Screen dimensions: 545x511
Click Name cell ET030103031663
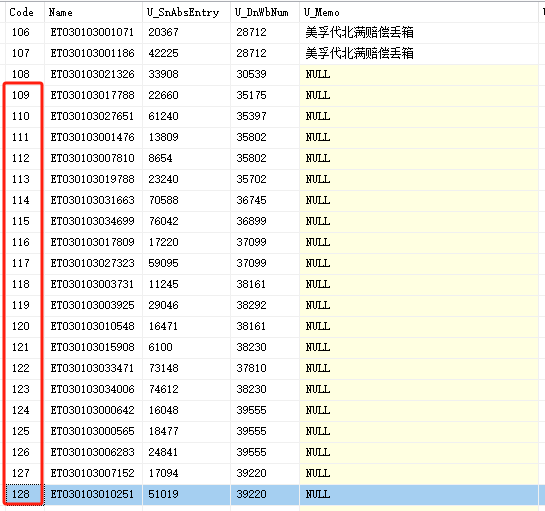93,201
